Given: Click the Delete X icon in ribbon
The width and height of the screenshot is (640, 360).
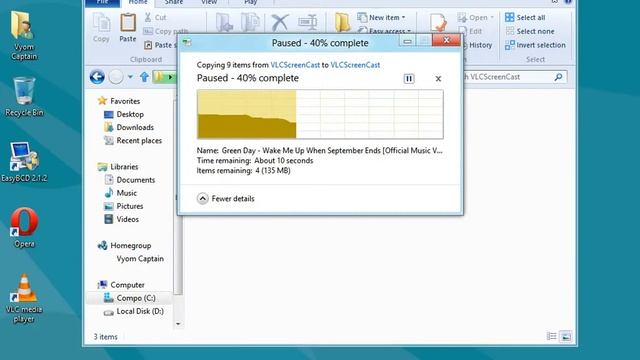Looking at the screenshot, I should (x=280, y=22).
